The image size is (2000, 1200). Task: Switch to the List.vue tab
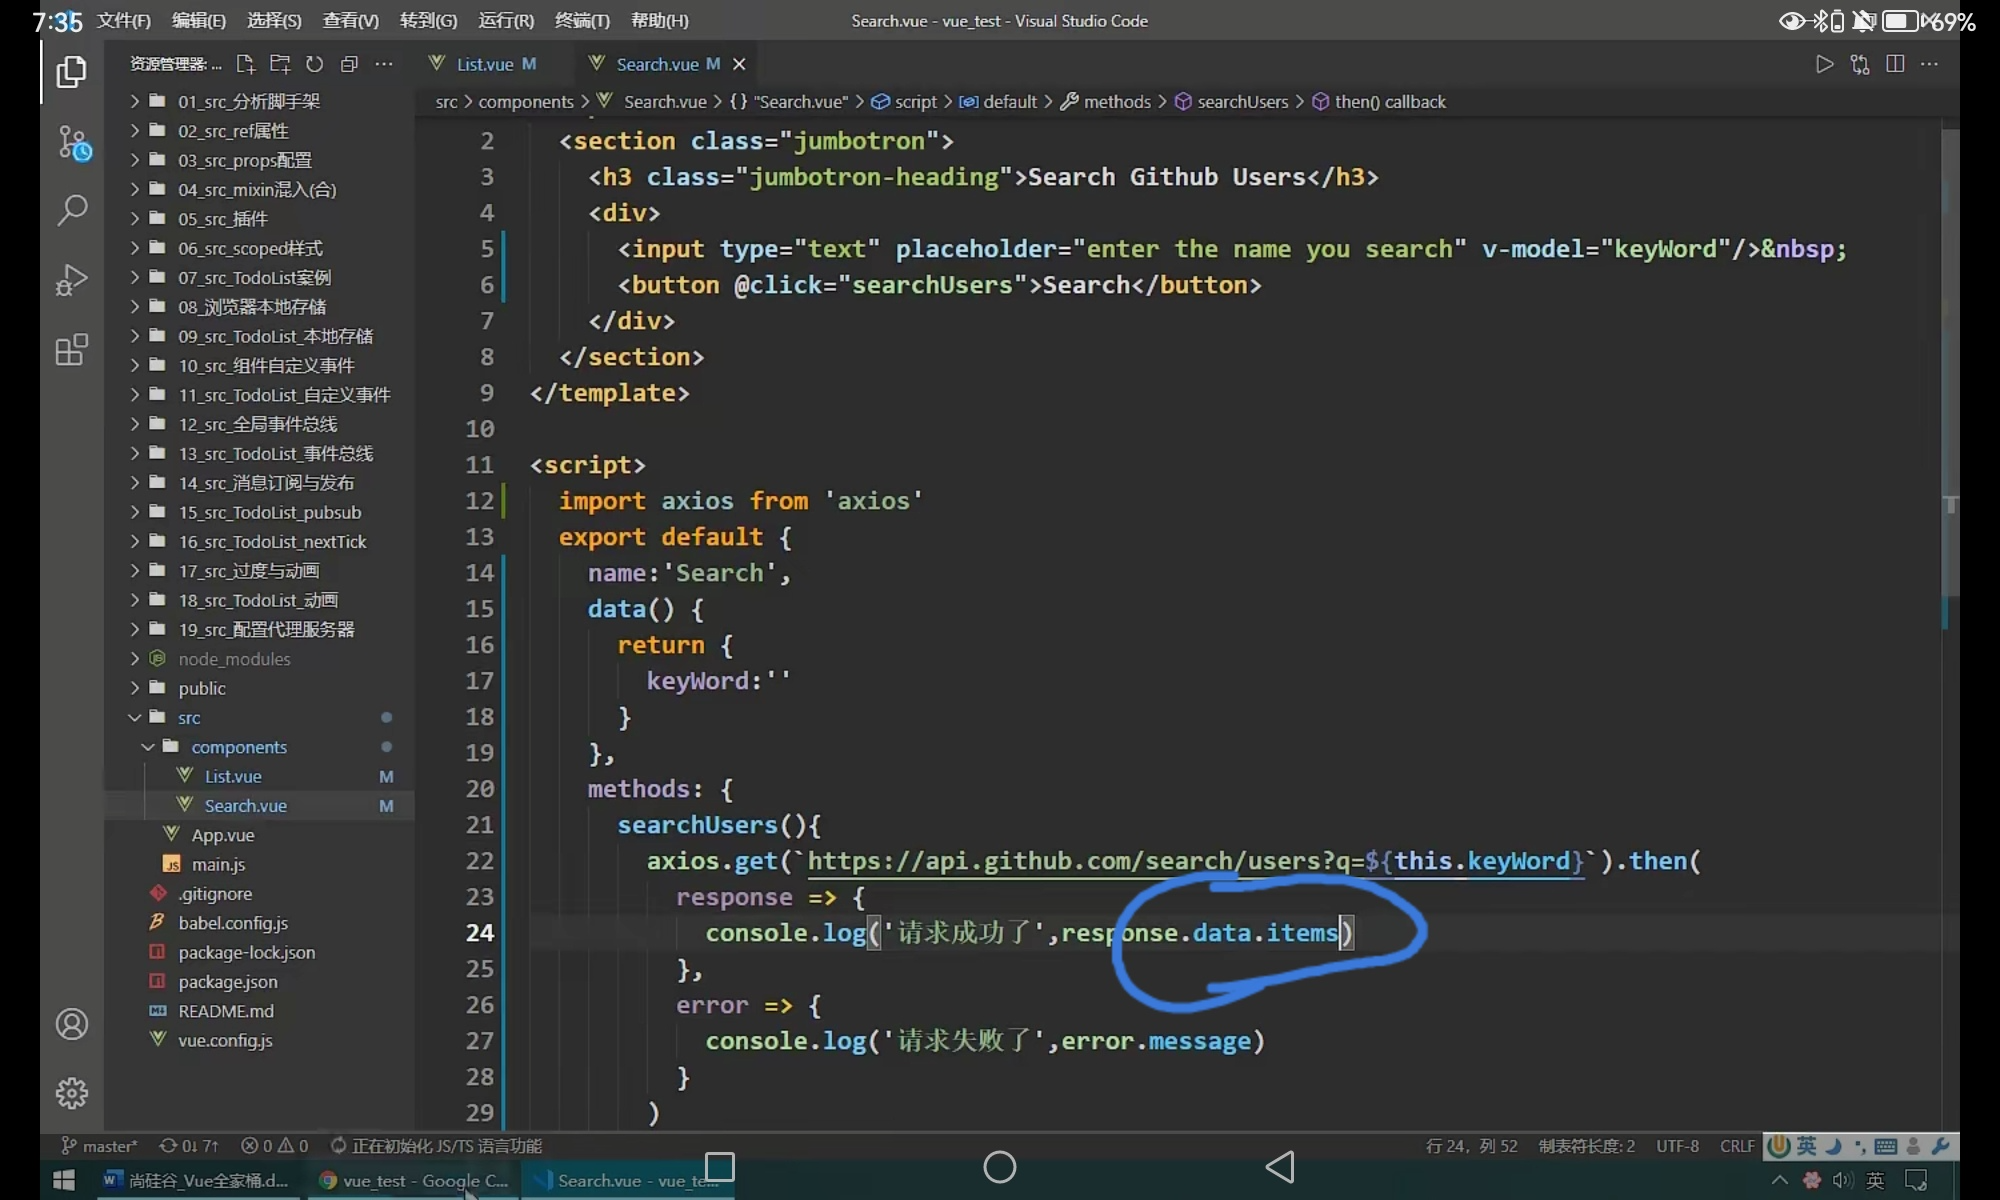coord(484,64)
